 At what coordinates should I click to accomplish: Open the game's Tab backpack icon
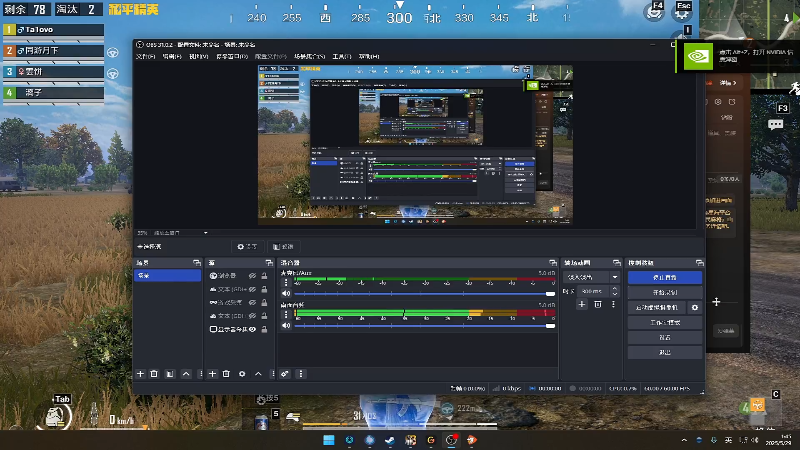coord(57,416)
